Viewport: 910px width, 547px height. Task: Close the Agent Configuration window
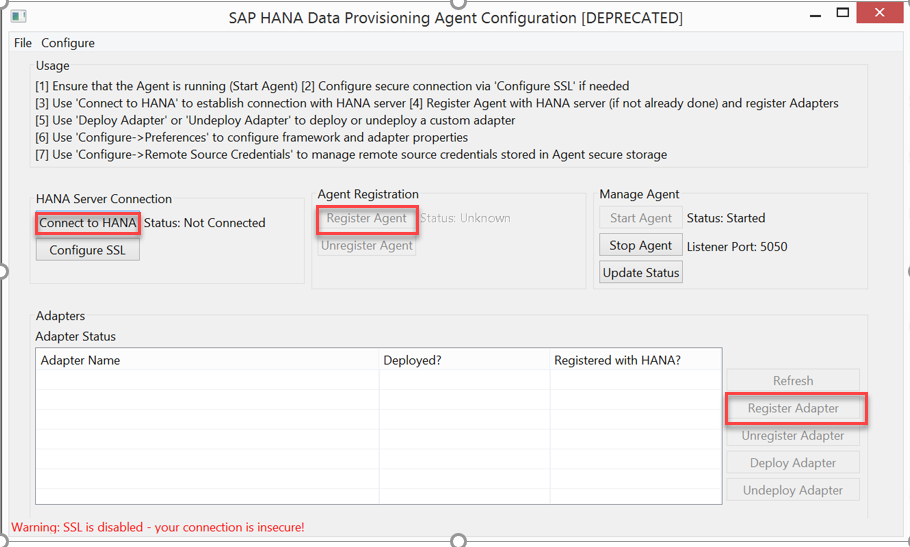[x=880, y=13]
